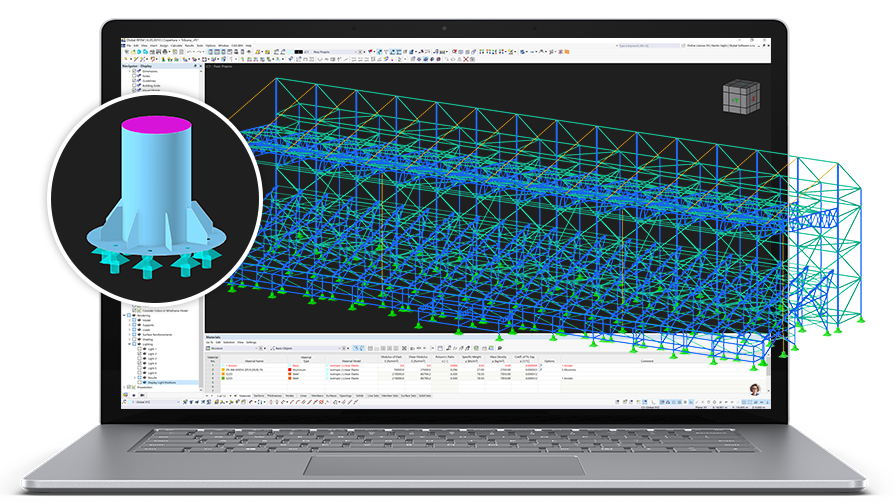
Task: Open the Structure dropdown in Materials panel
Action: pyautogui.click(x=232, y=348)
